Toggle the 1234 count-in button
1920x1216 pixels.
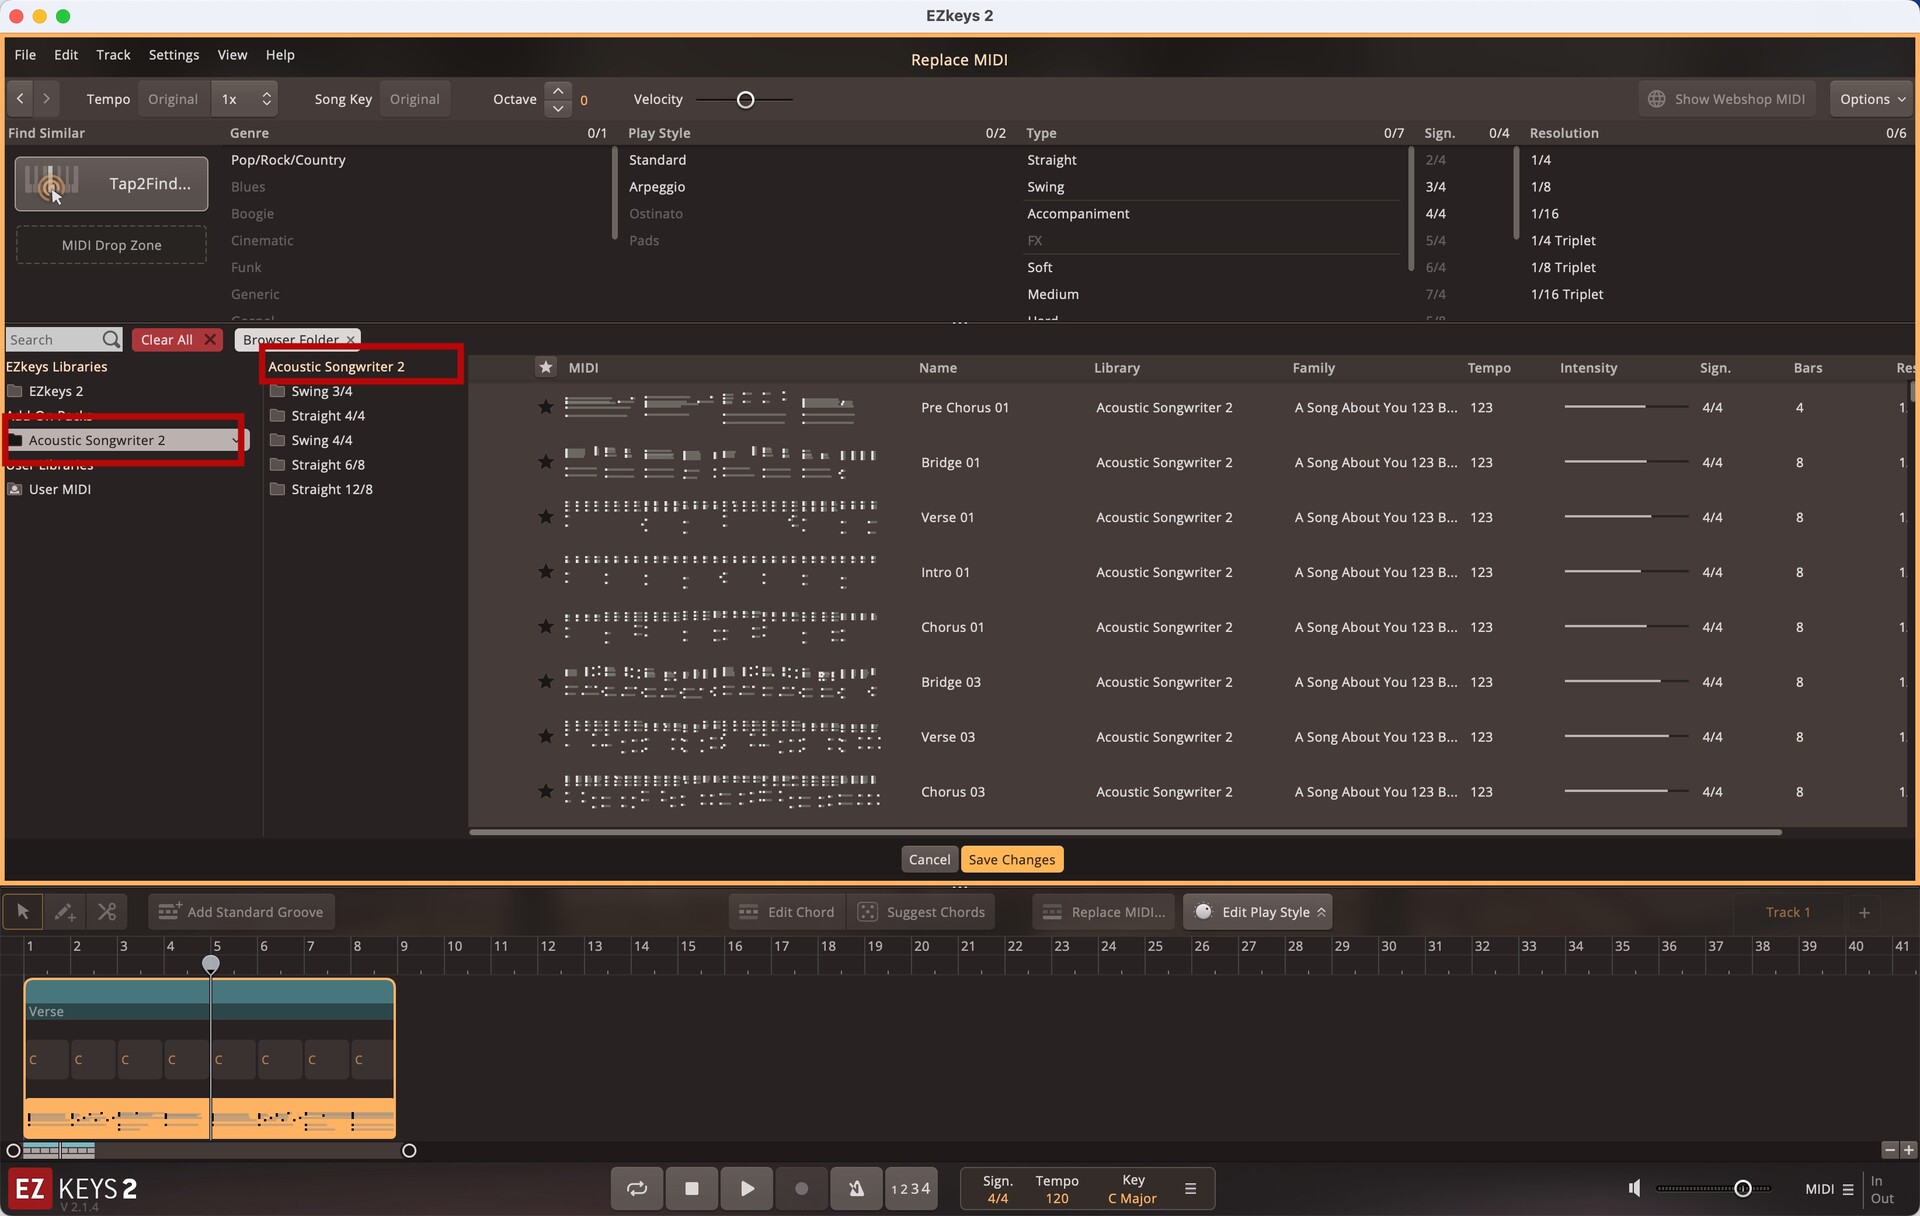910,1188
